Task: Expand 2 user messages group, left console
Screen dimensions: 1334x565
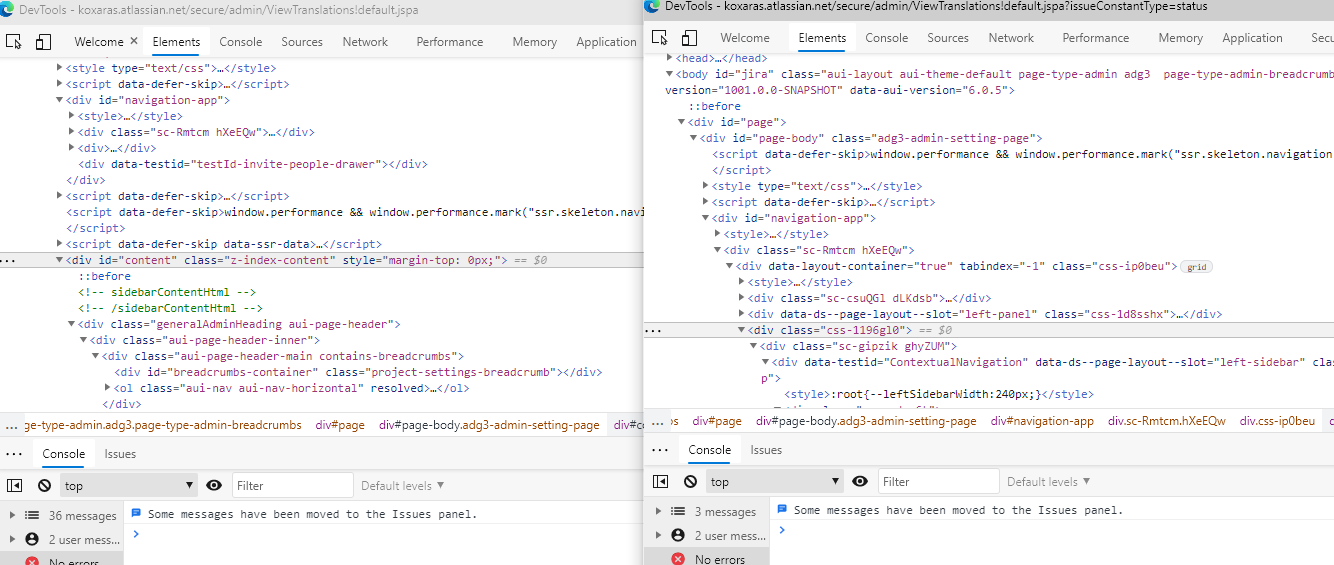Action: point(13,539)
